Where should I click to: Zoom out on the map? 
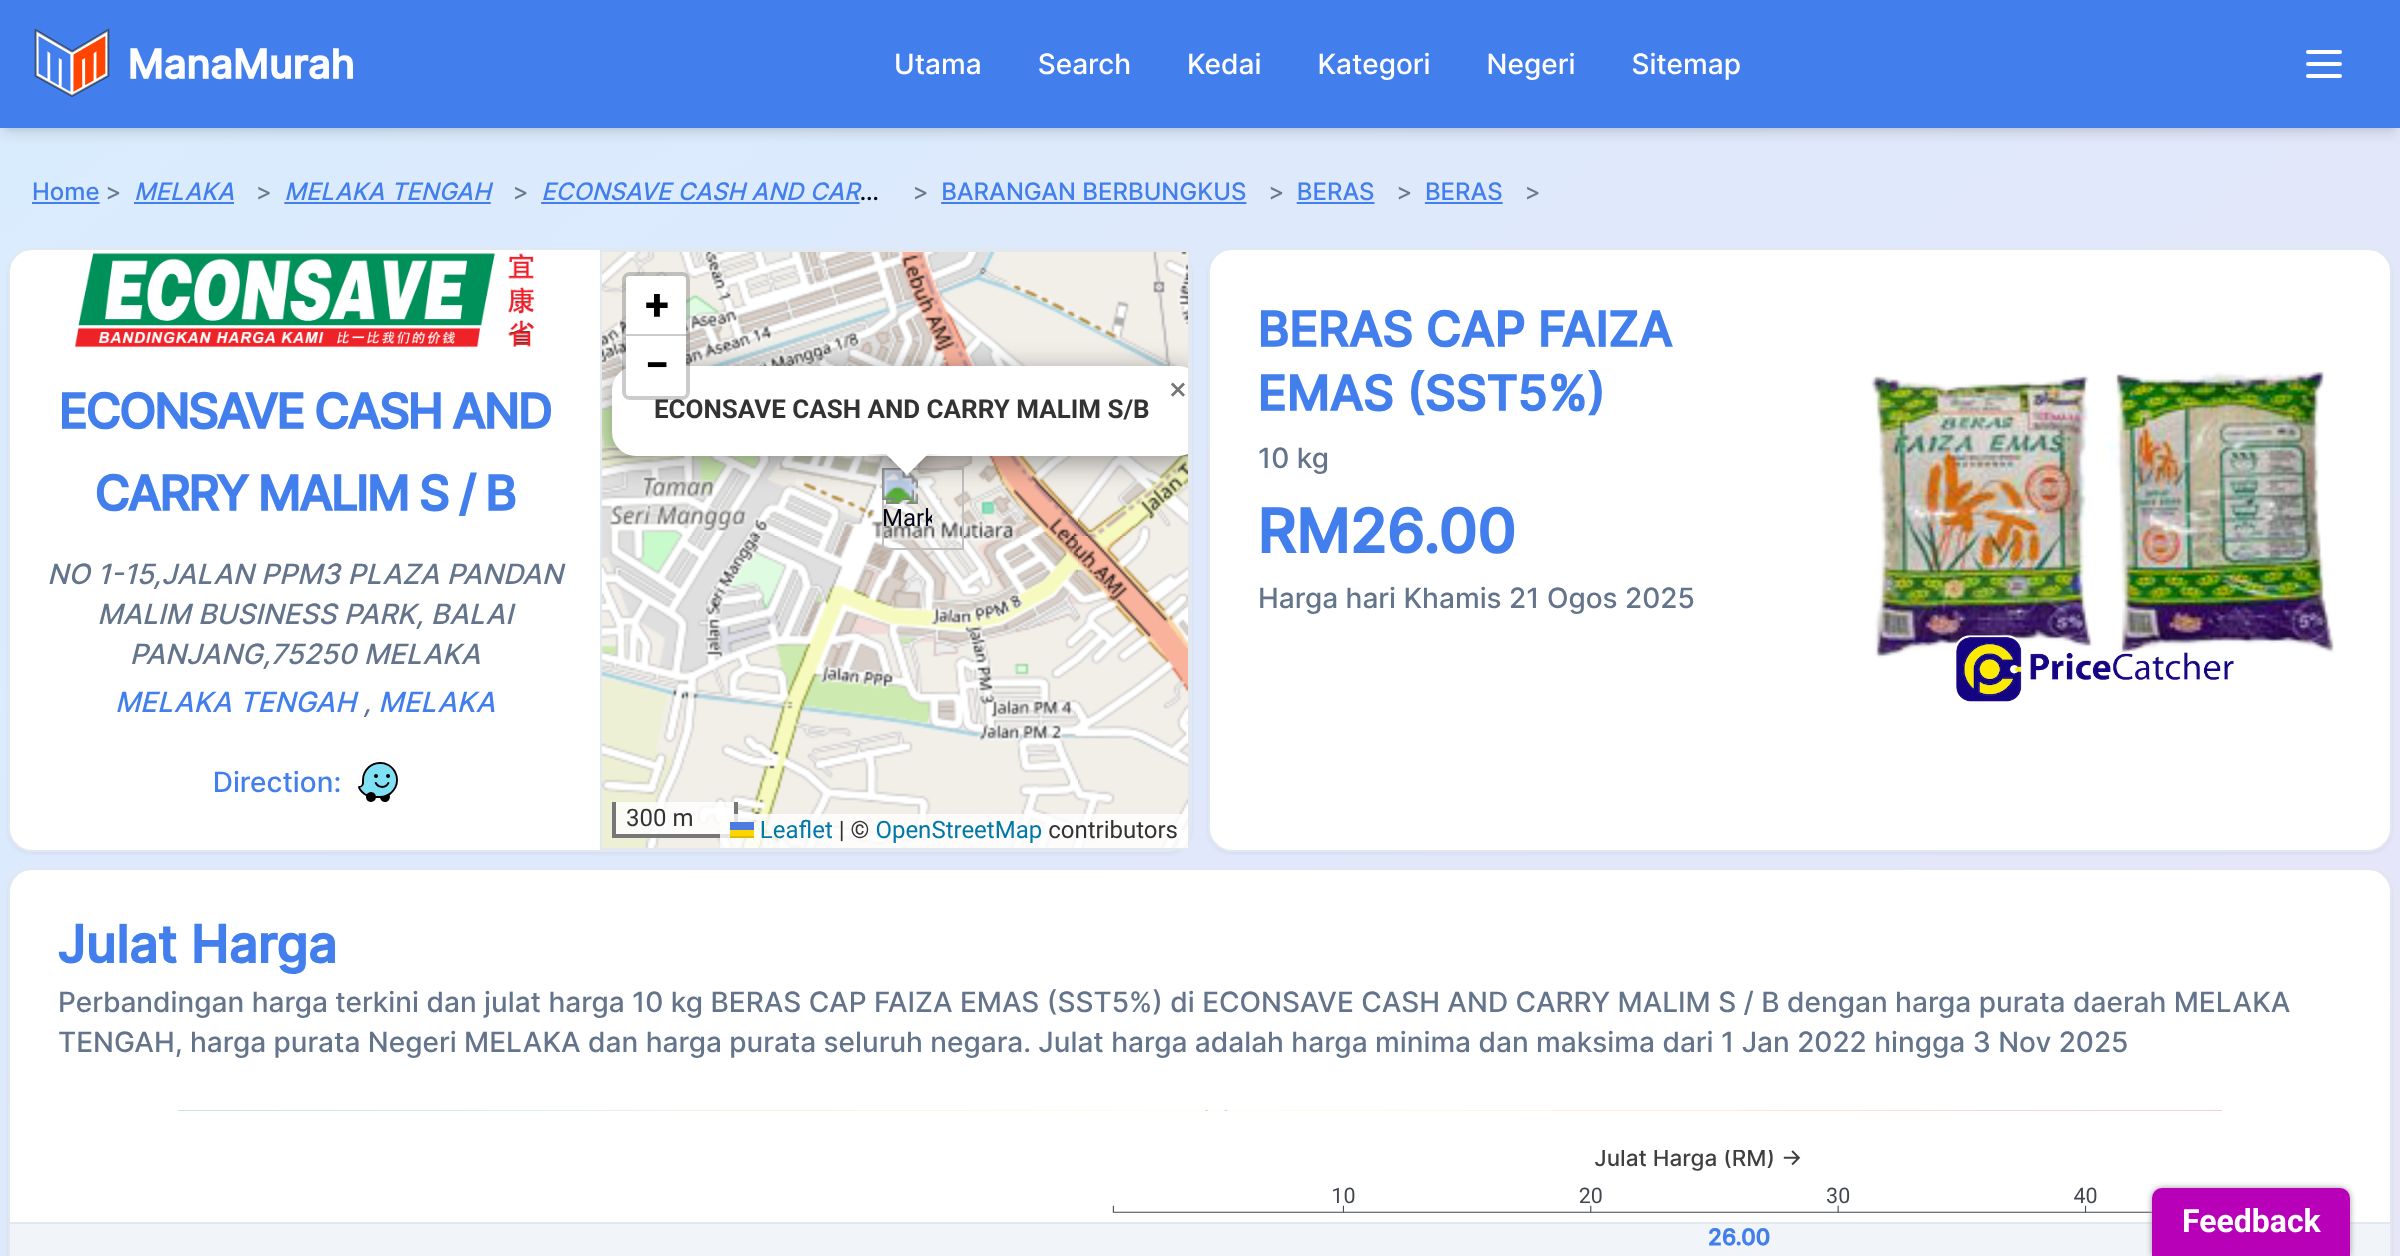(656, 365)
